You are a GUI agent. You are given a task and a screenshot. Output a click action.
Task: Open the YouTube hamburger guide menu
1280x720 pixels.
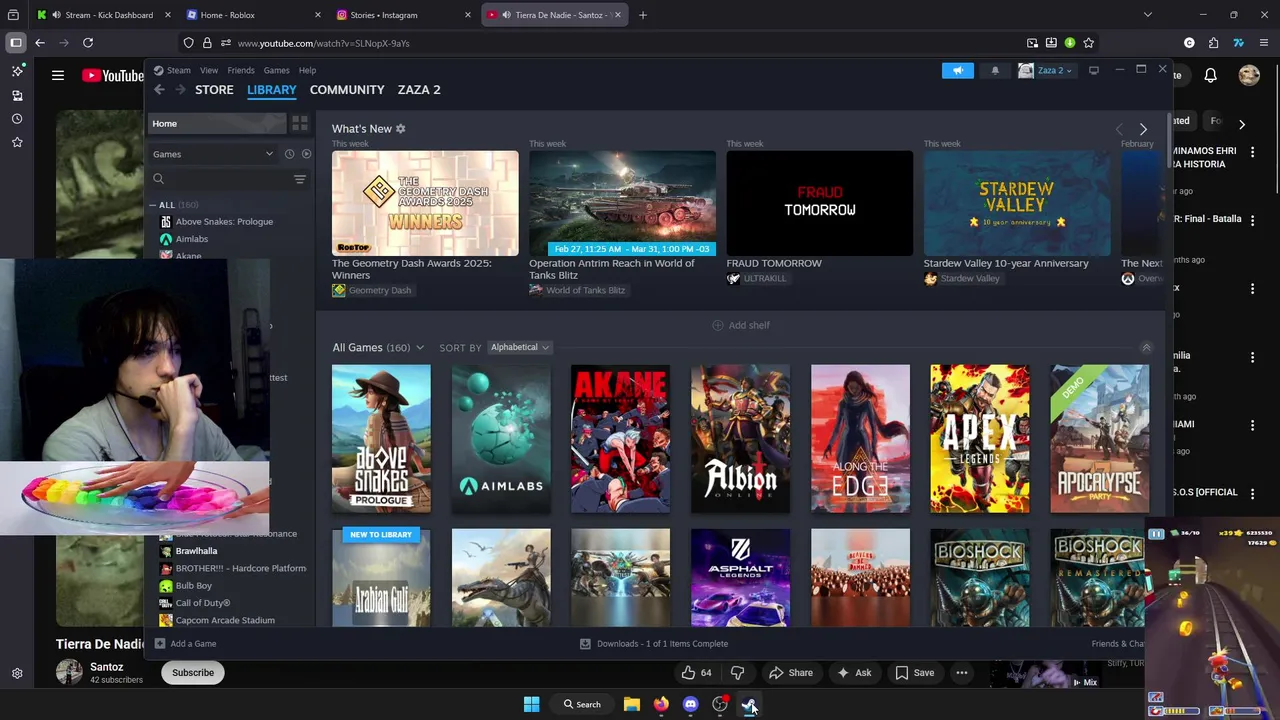(58, 75)
